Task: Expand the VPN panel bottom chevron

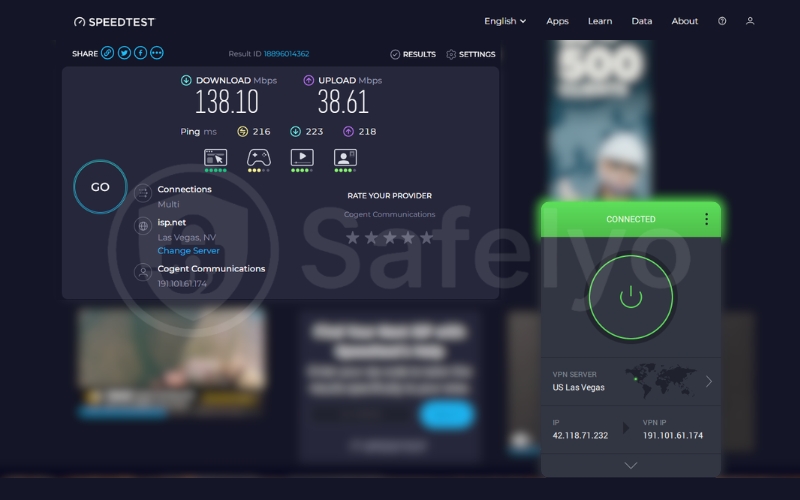Action: click(631, 465)
